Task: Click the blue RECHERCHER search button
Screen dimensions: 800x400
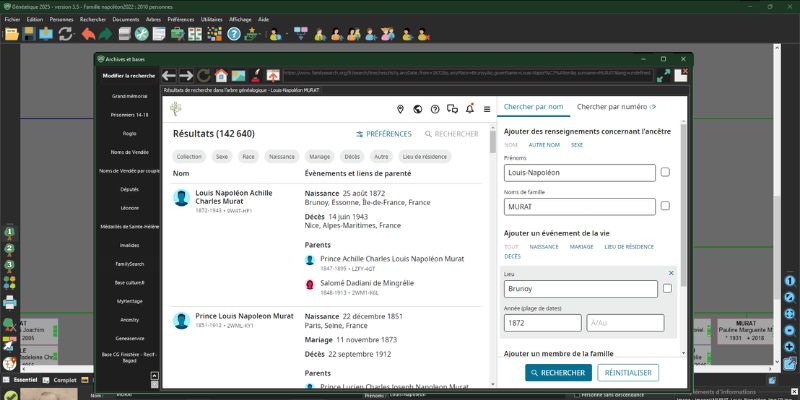Action: point(559,373)
